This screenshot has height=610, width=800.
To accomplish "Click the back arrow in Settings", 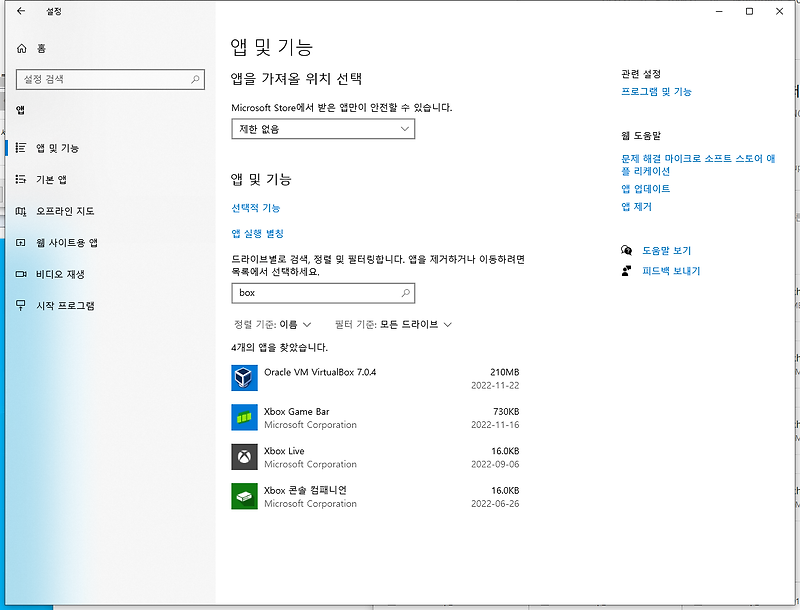I will pyautogui.click(x=21, y=11).
